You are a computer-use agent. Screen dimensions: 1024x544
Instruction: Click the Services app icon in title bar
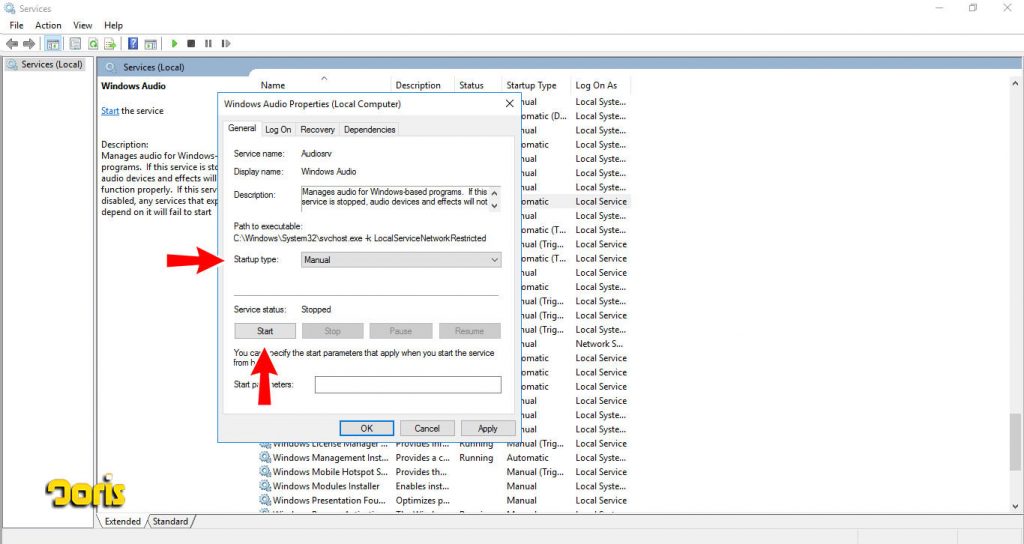[x=9, y=8]
